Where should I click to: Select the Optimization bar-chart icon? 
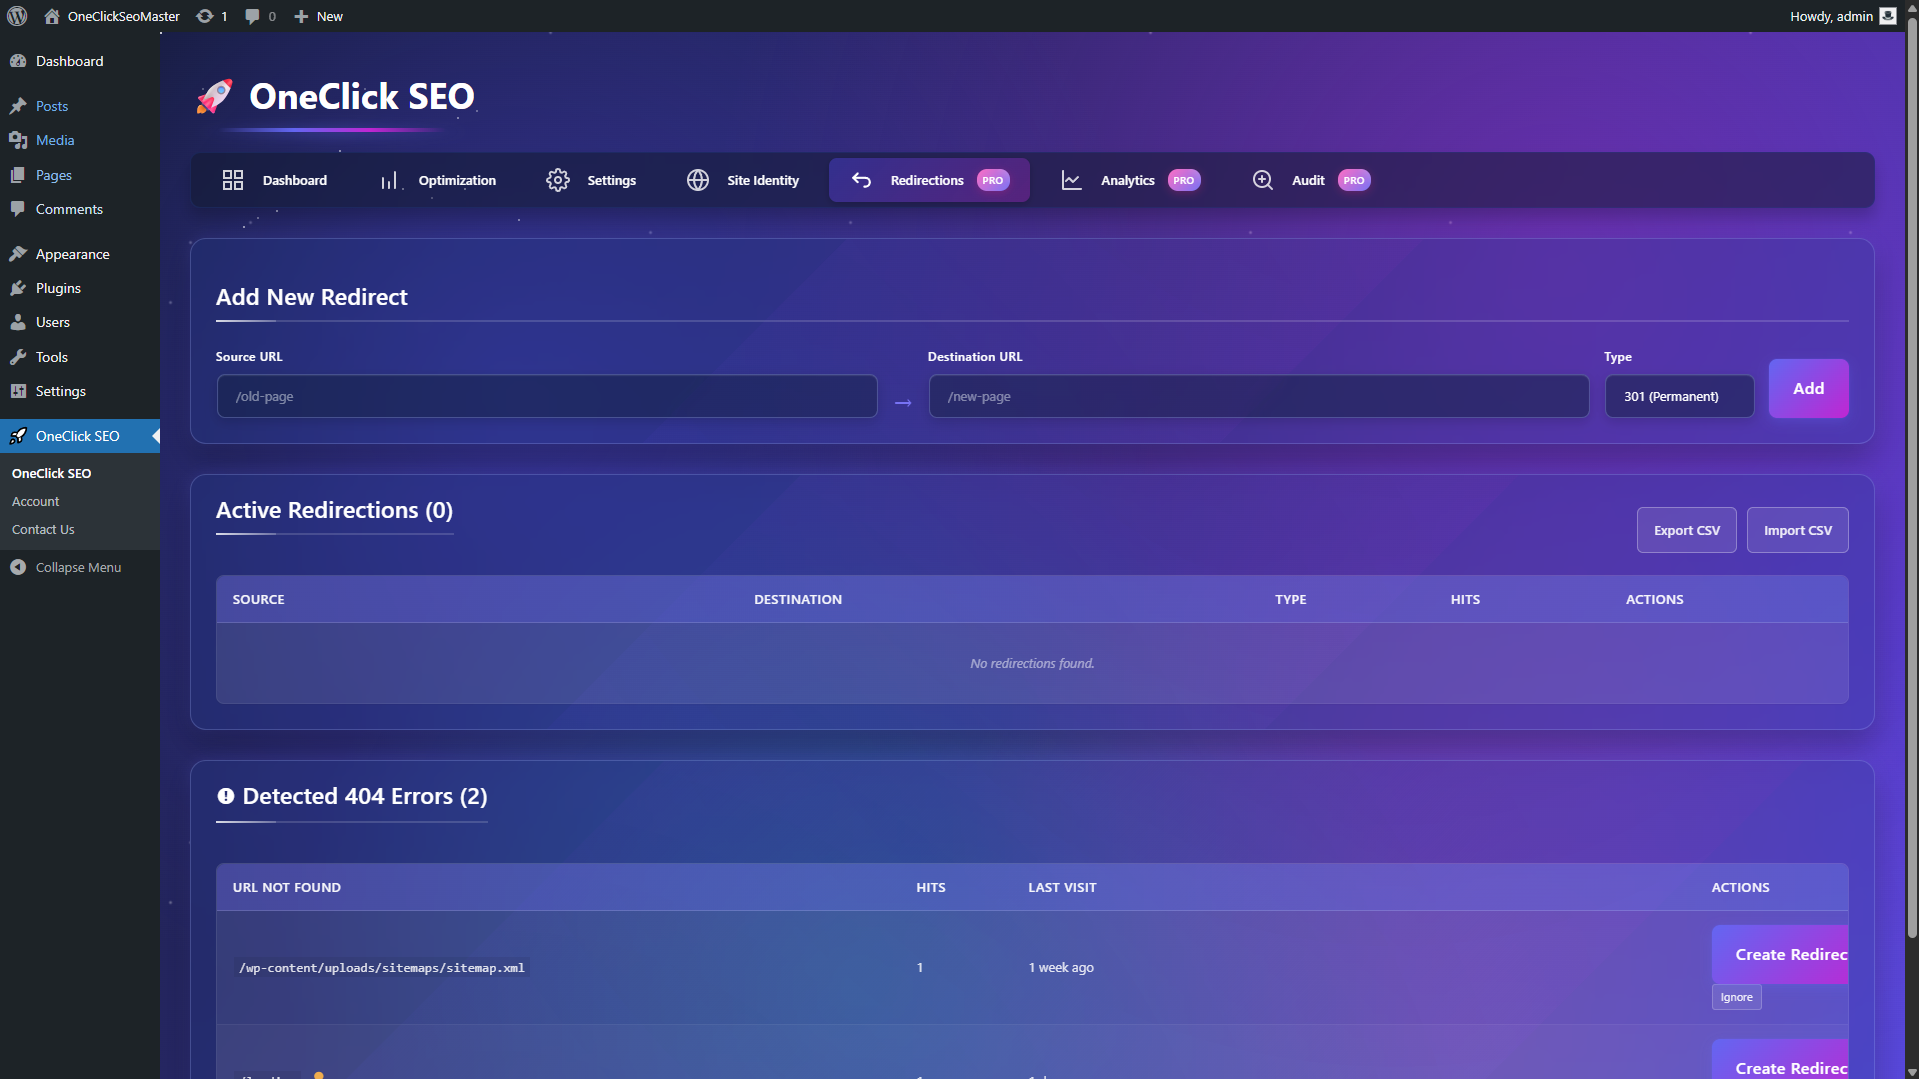tap(389, 180)
